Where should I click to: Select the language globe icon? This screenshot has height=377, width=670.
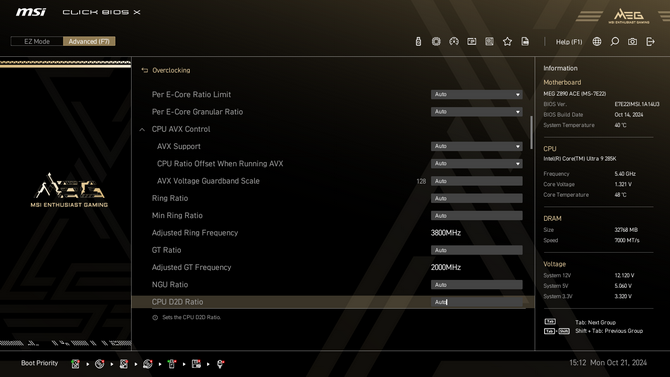tap(597, 41)
